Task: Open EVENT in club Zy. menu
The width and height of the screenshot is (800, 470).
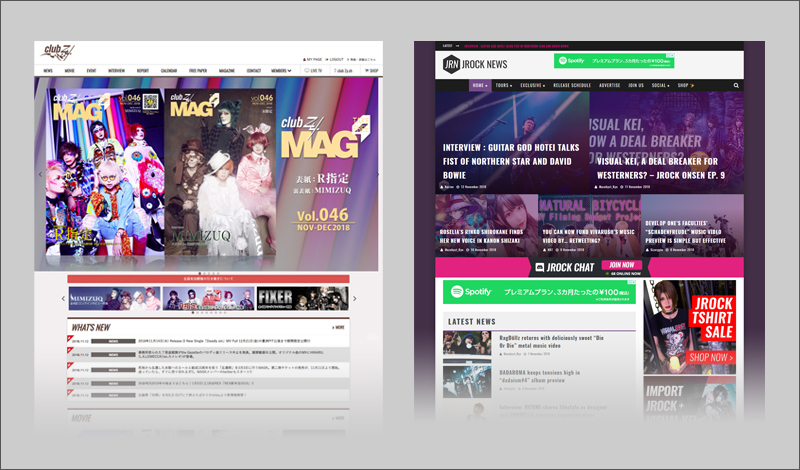Action: pyautogui.click(x=91, y=70)
